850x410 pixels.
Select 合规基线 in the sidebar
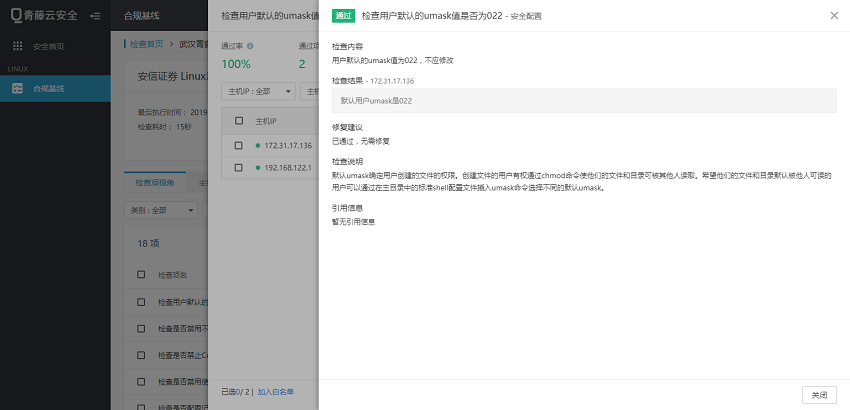pos(55,88)
